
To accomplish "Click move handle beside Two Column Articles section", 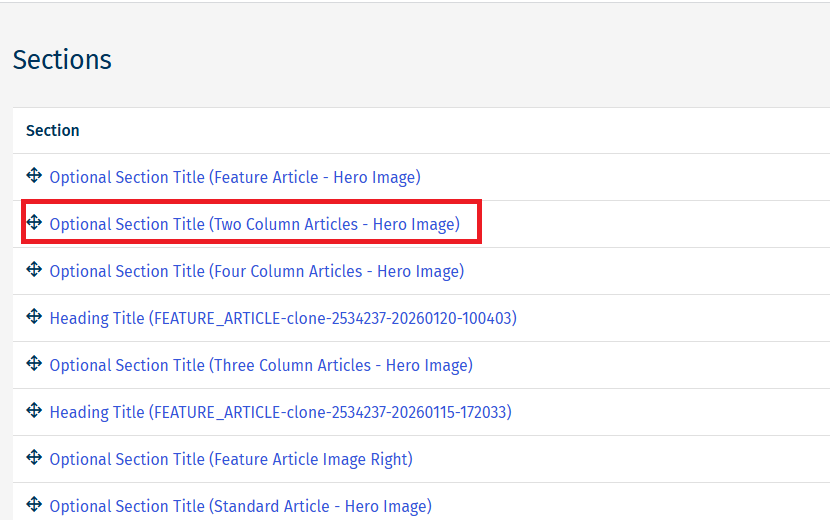I will click(x=34, y=223).
